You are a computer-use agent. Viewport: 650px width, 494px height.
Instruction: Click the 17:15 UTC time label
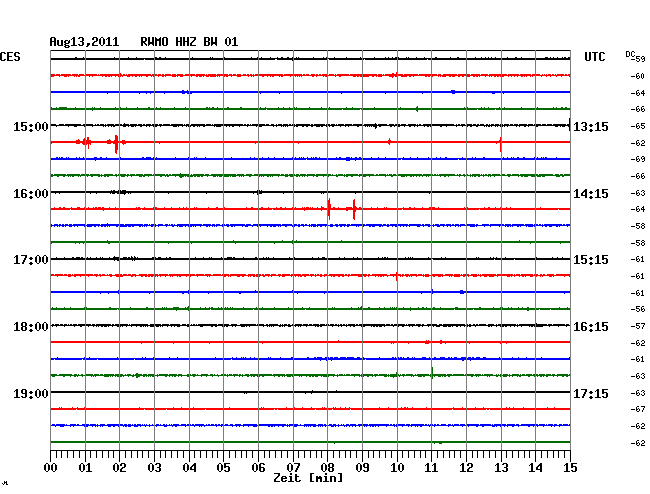(591, 393)
